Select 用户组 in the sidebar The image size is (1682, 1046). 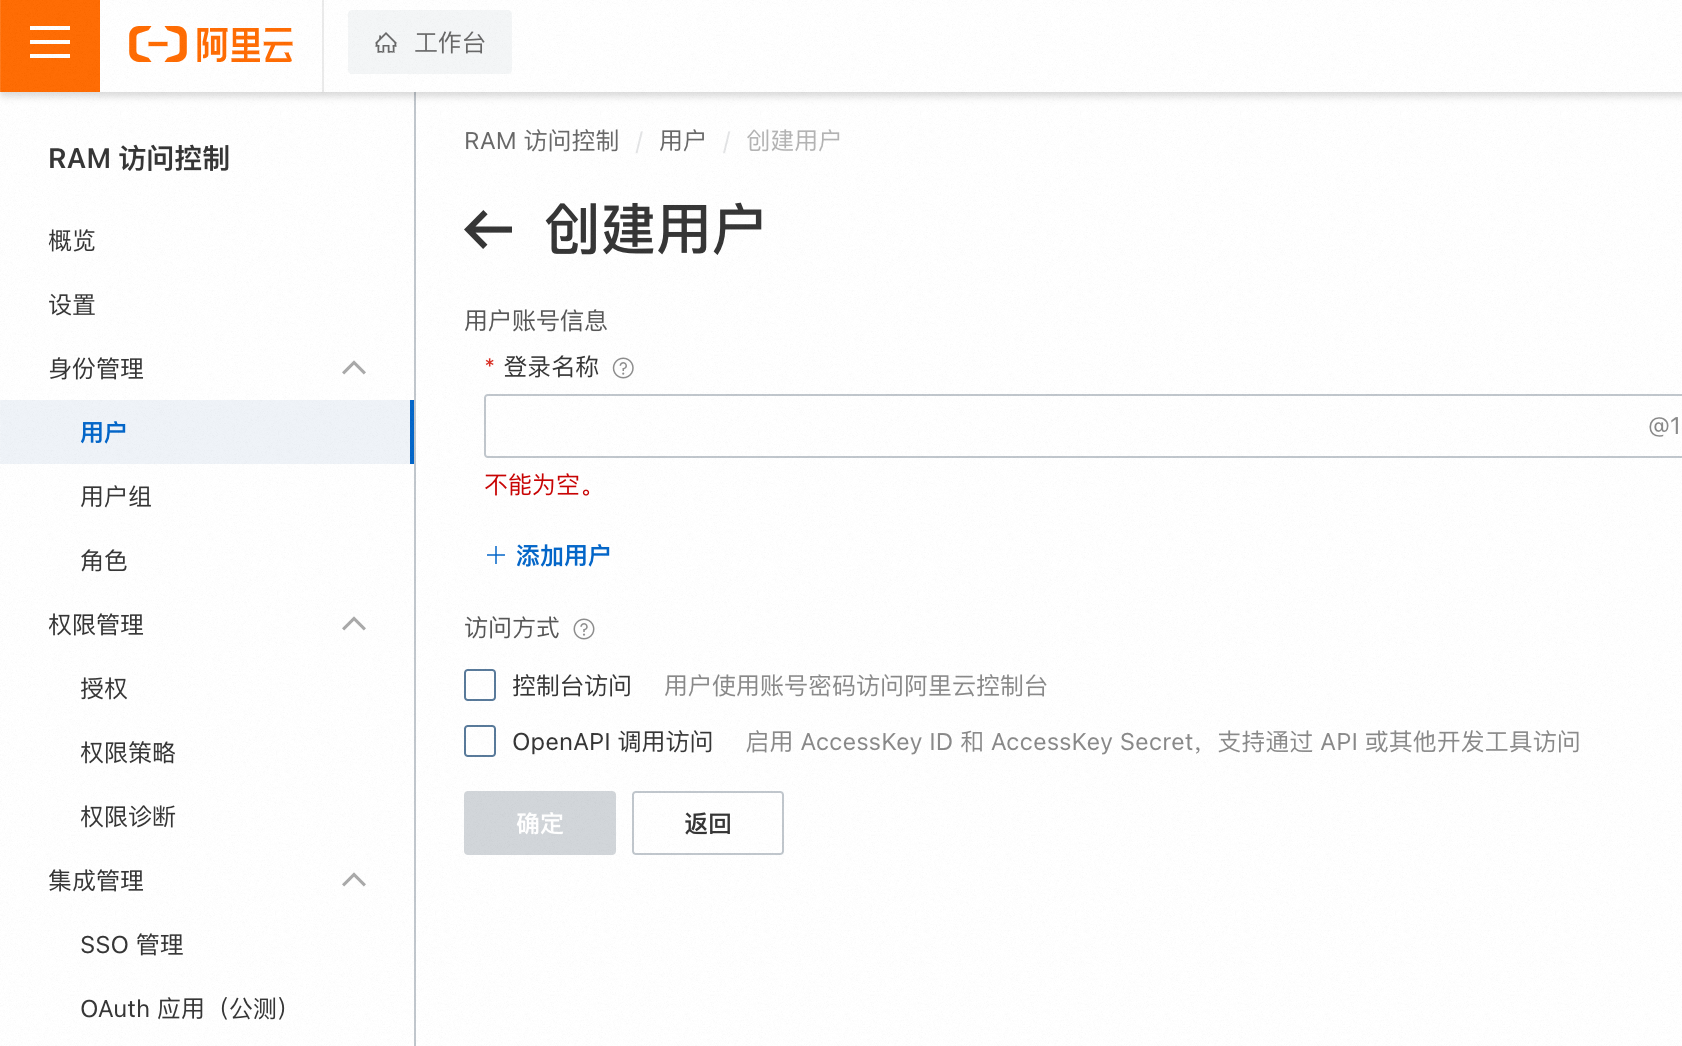[x=115, y=497]
